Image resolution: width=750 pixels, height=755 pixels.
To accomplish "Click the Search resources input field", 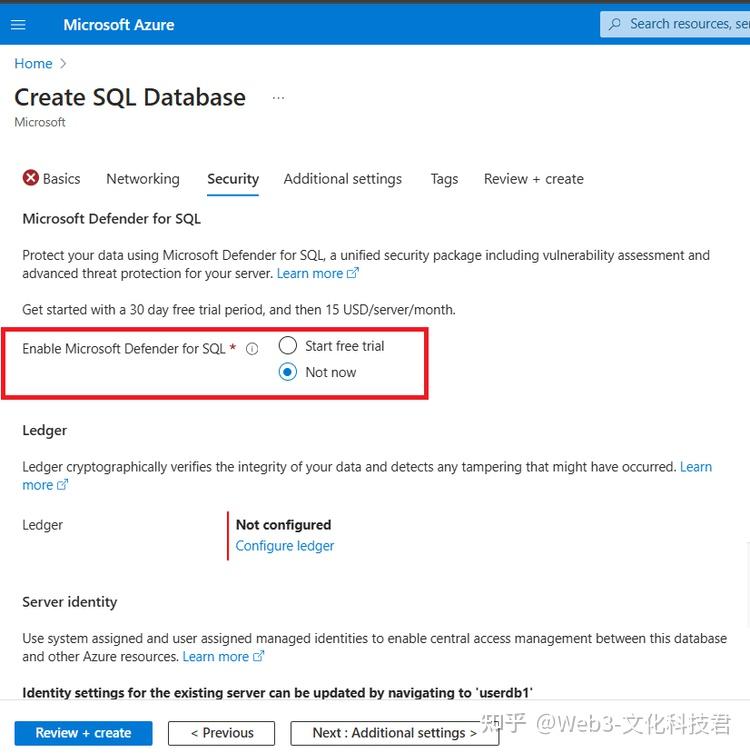I will tap(675, 24).
